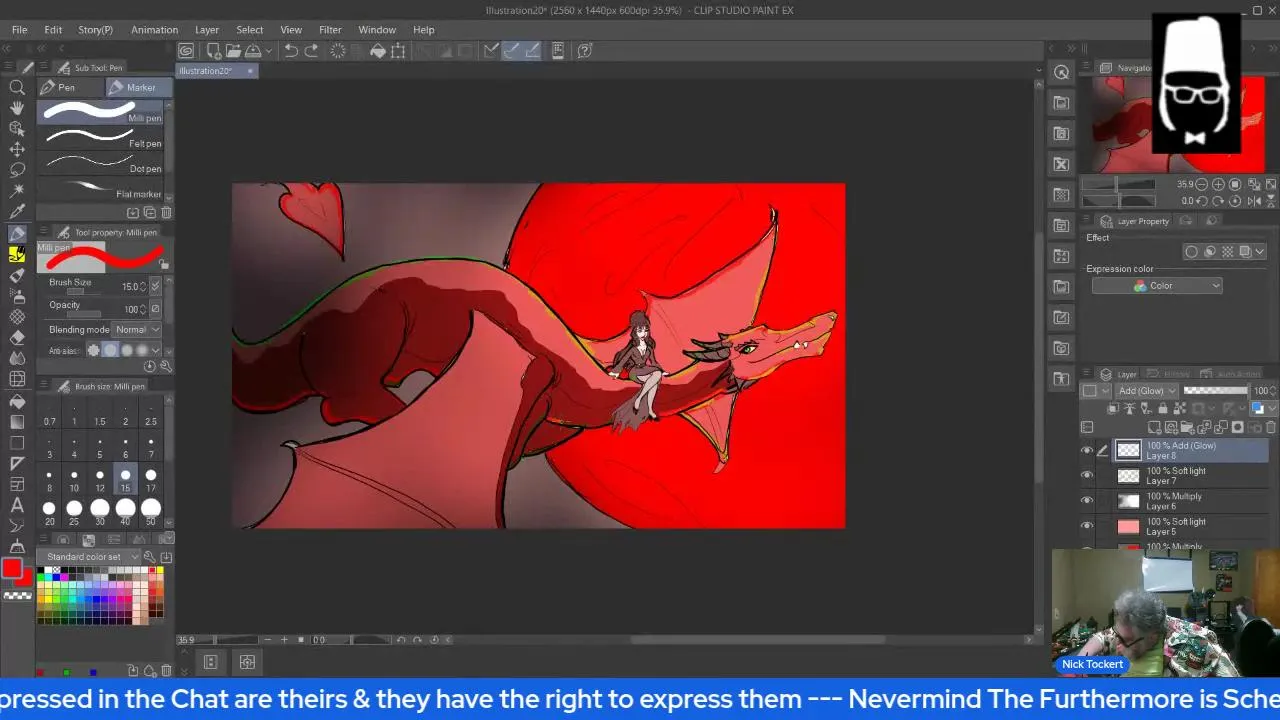The height and width of the screenshot is (720, 1280).
Task: Toggle snap to grid icon
Action: coord(532,50)
